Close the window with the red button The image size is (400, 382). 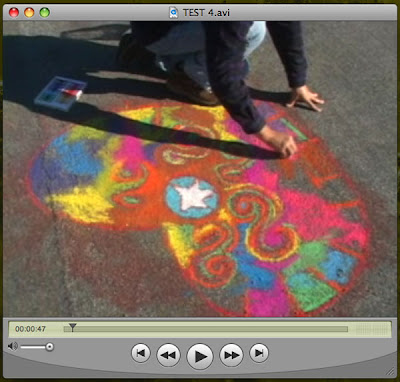point(14,13)
